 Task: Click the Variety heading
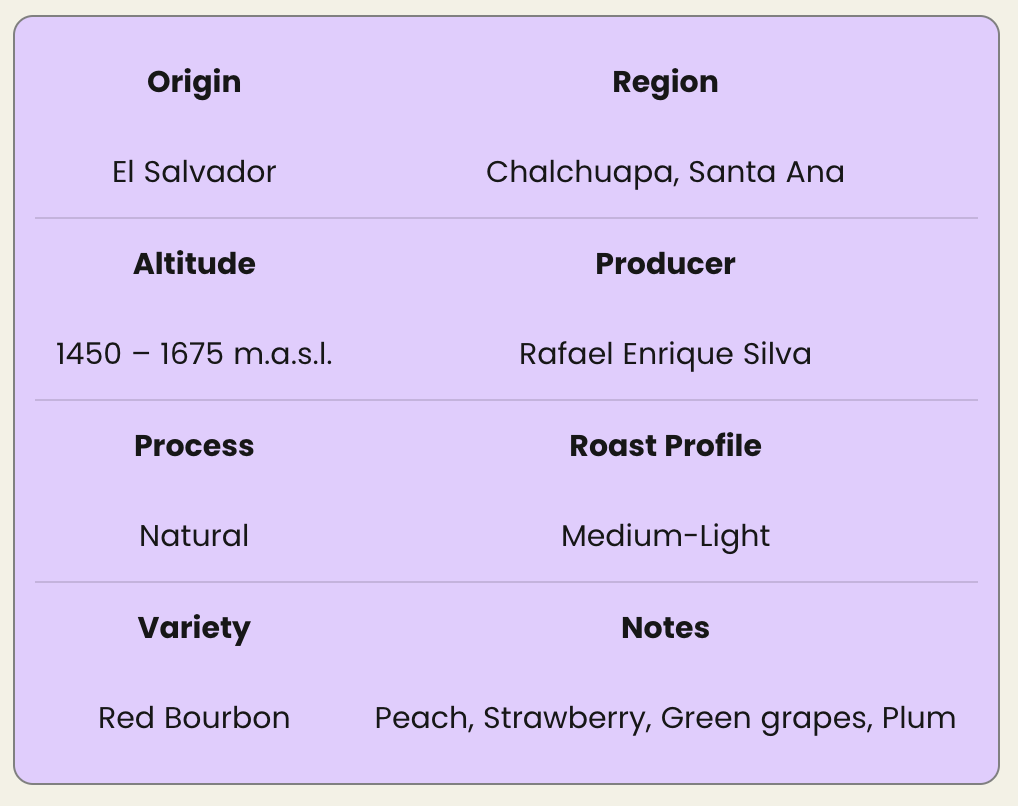point(194,628)
